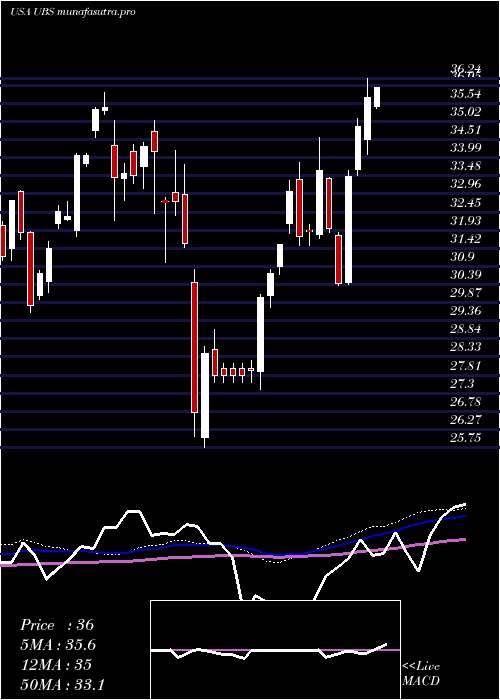Select the 26.27 price axis label
Image resolution: width=500 pixels, height=700 pixels.
[x=465, y=420]
